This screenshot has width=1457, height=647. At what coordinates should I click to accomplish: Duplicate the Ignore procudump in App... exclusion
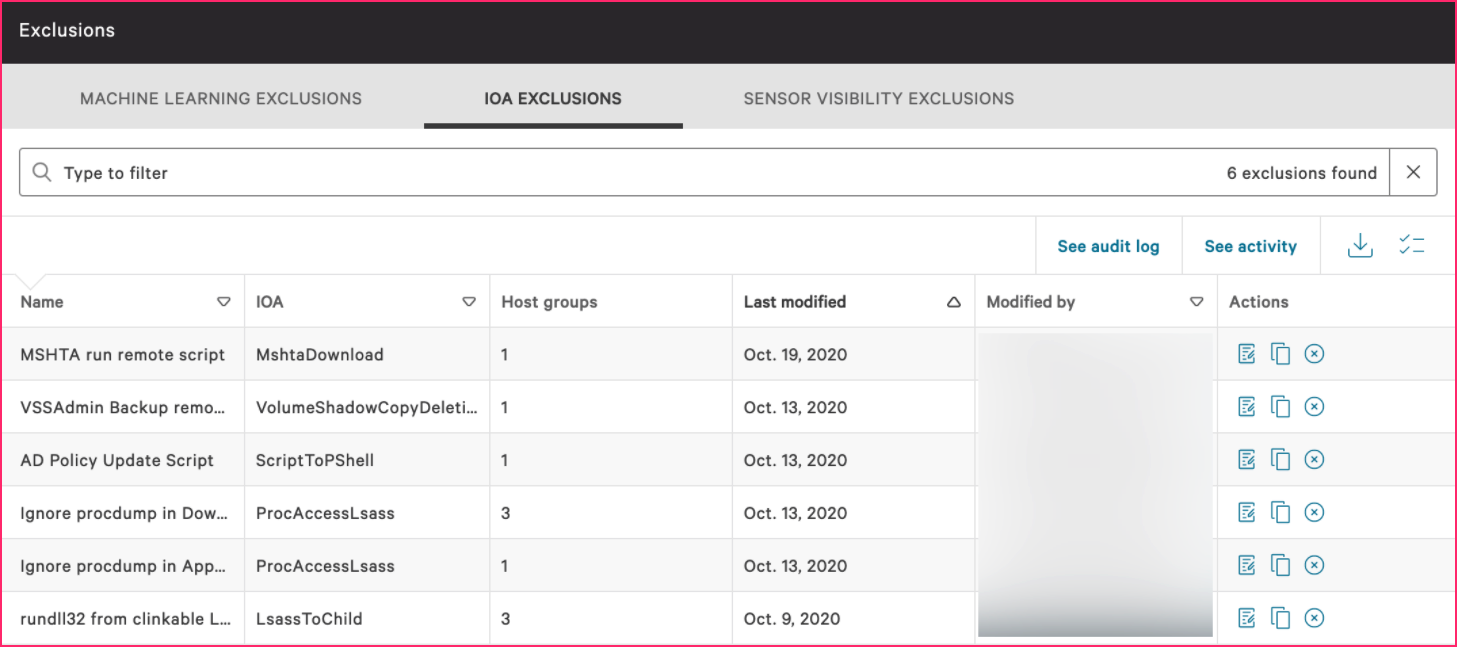(x=1281, y=566)
